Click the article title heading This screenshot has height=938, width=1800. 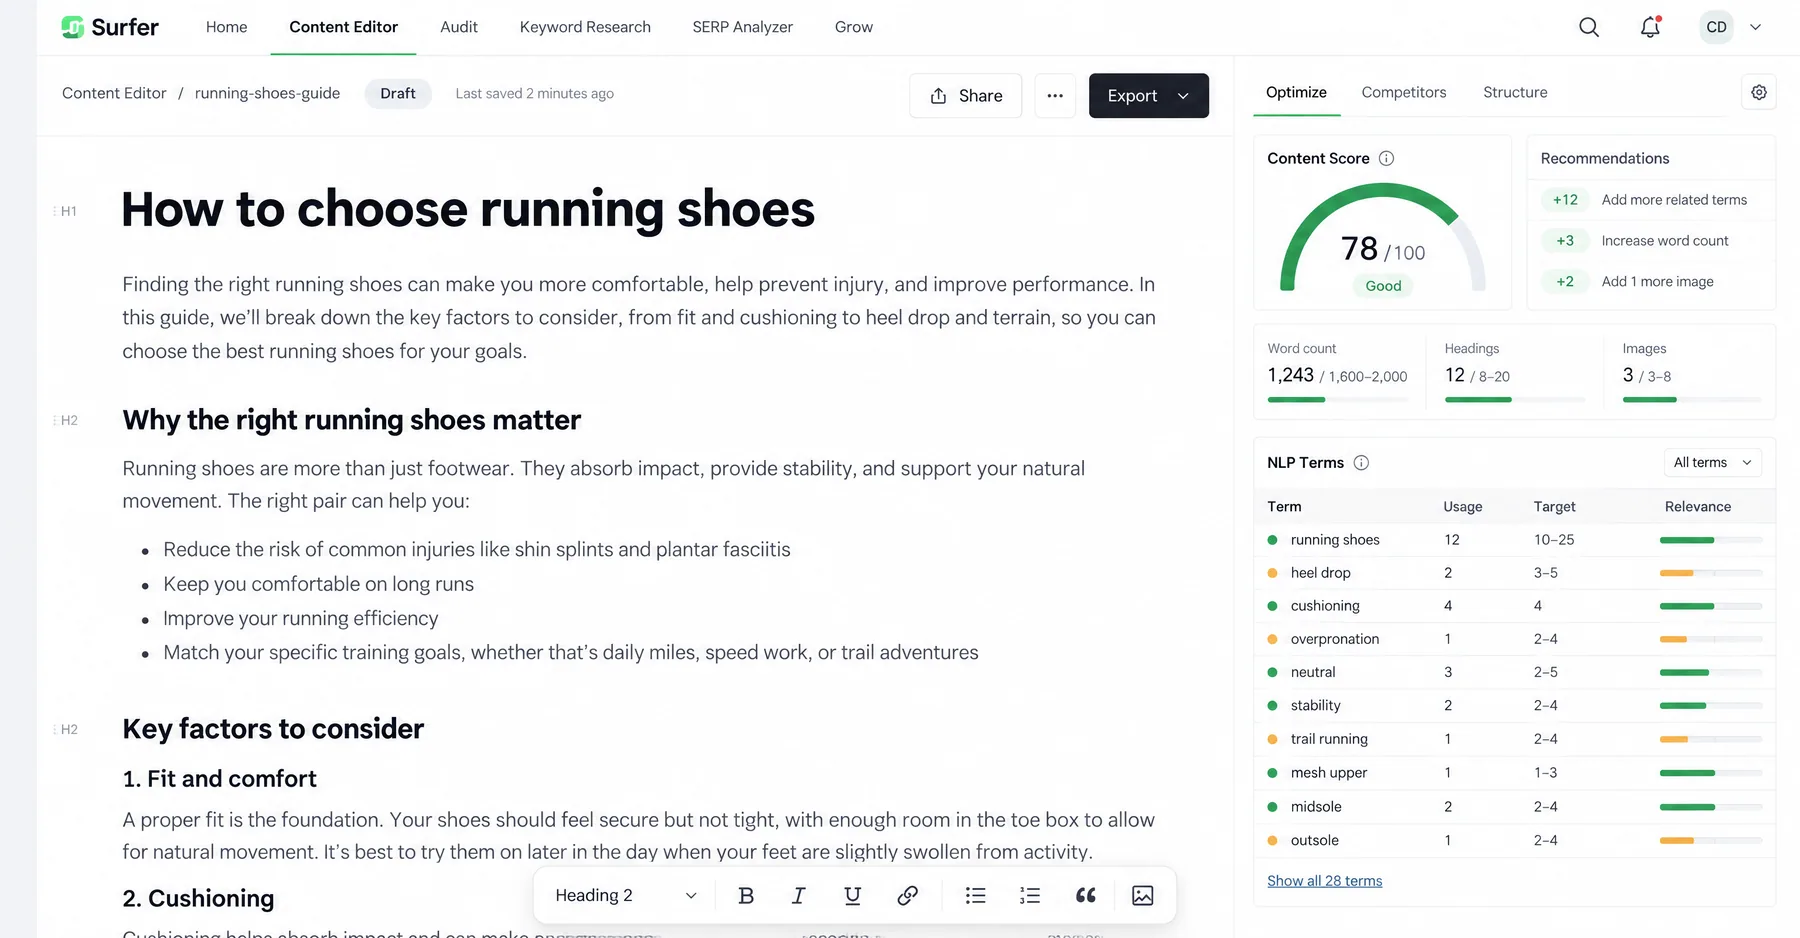pos(468,210)
